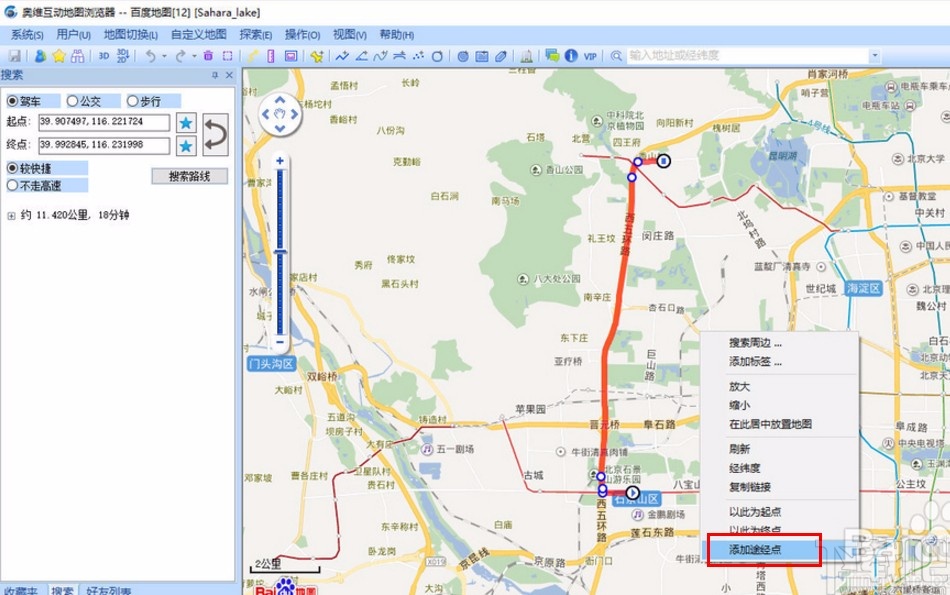Click the magnifier search icon beside address box

(x=616, y=56)
